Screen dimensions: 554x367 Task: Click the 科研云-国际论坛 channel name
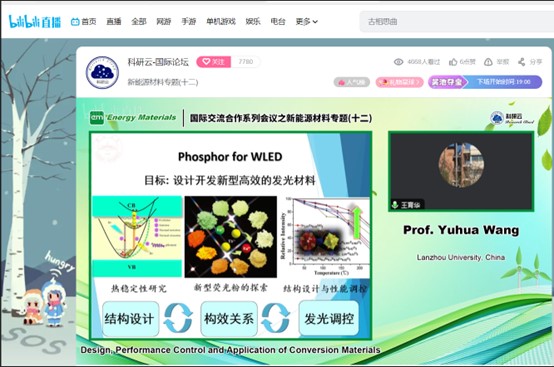[158, 62]
